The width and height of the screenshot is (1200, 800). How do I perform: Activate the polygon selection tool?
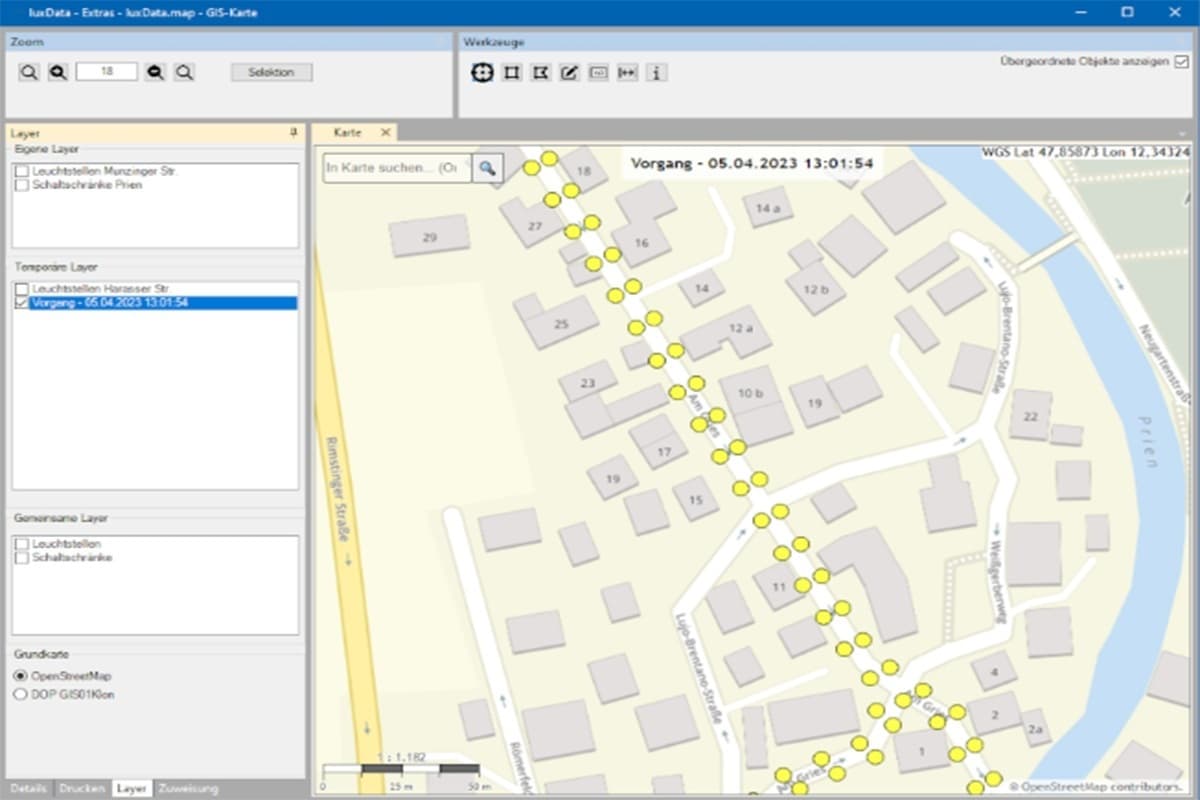539,72
